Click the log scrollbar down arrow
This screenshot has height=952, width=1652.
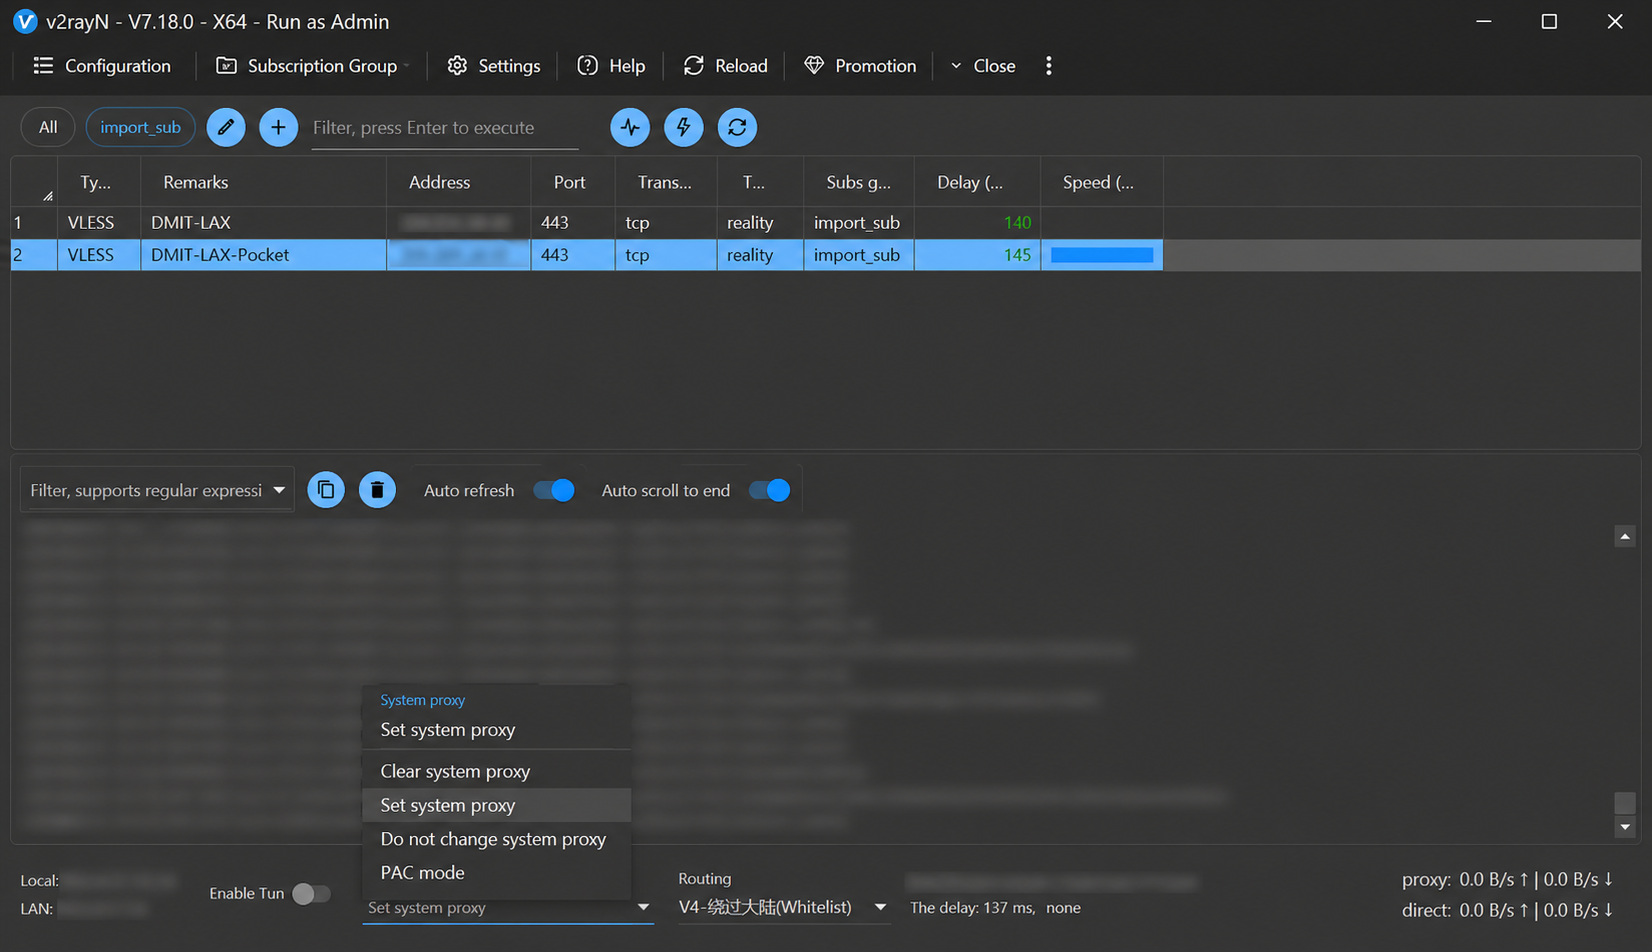click(1625, 827)
